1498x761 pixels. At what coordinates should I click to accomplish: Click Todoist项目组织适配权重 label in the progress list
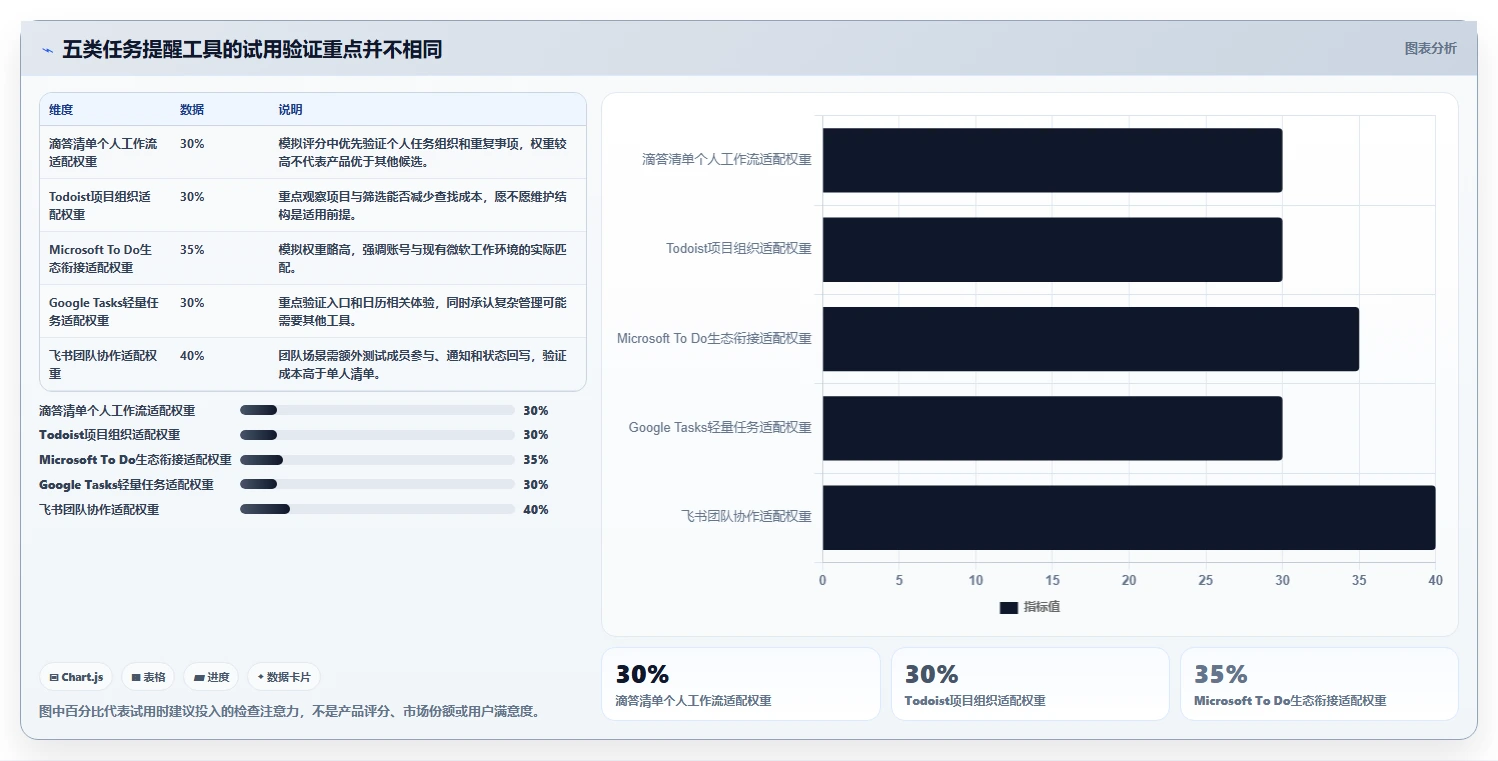coord(110,435)
